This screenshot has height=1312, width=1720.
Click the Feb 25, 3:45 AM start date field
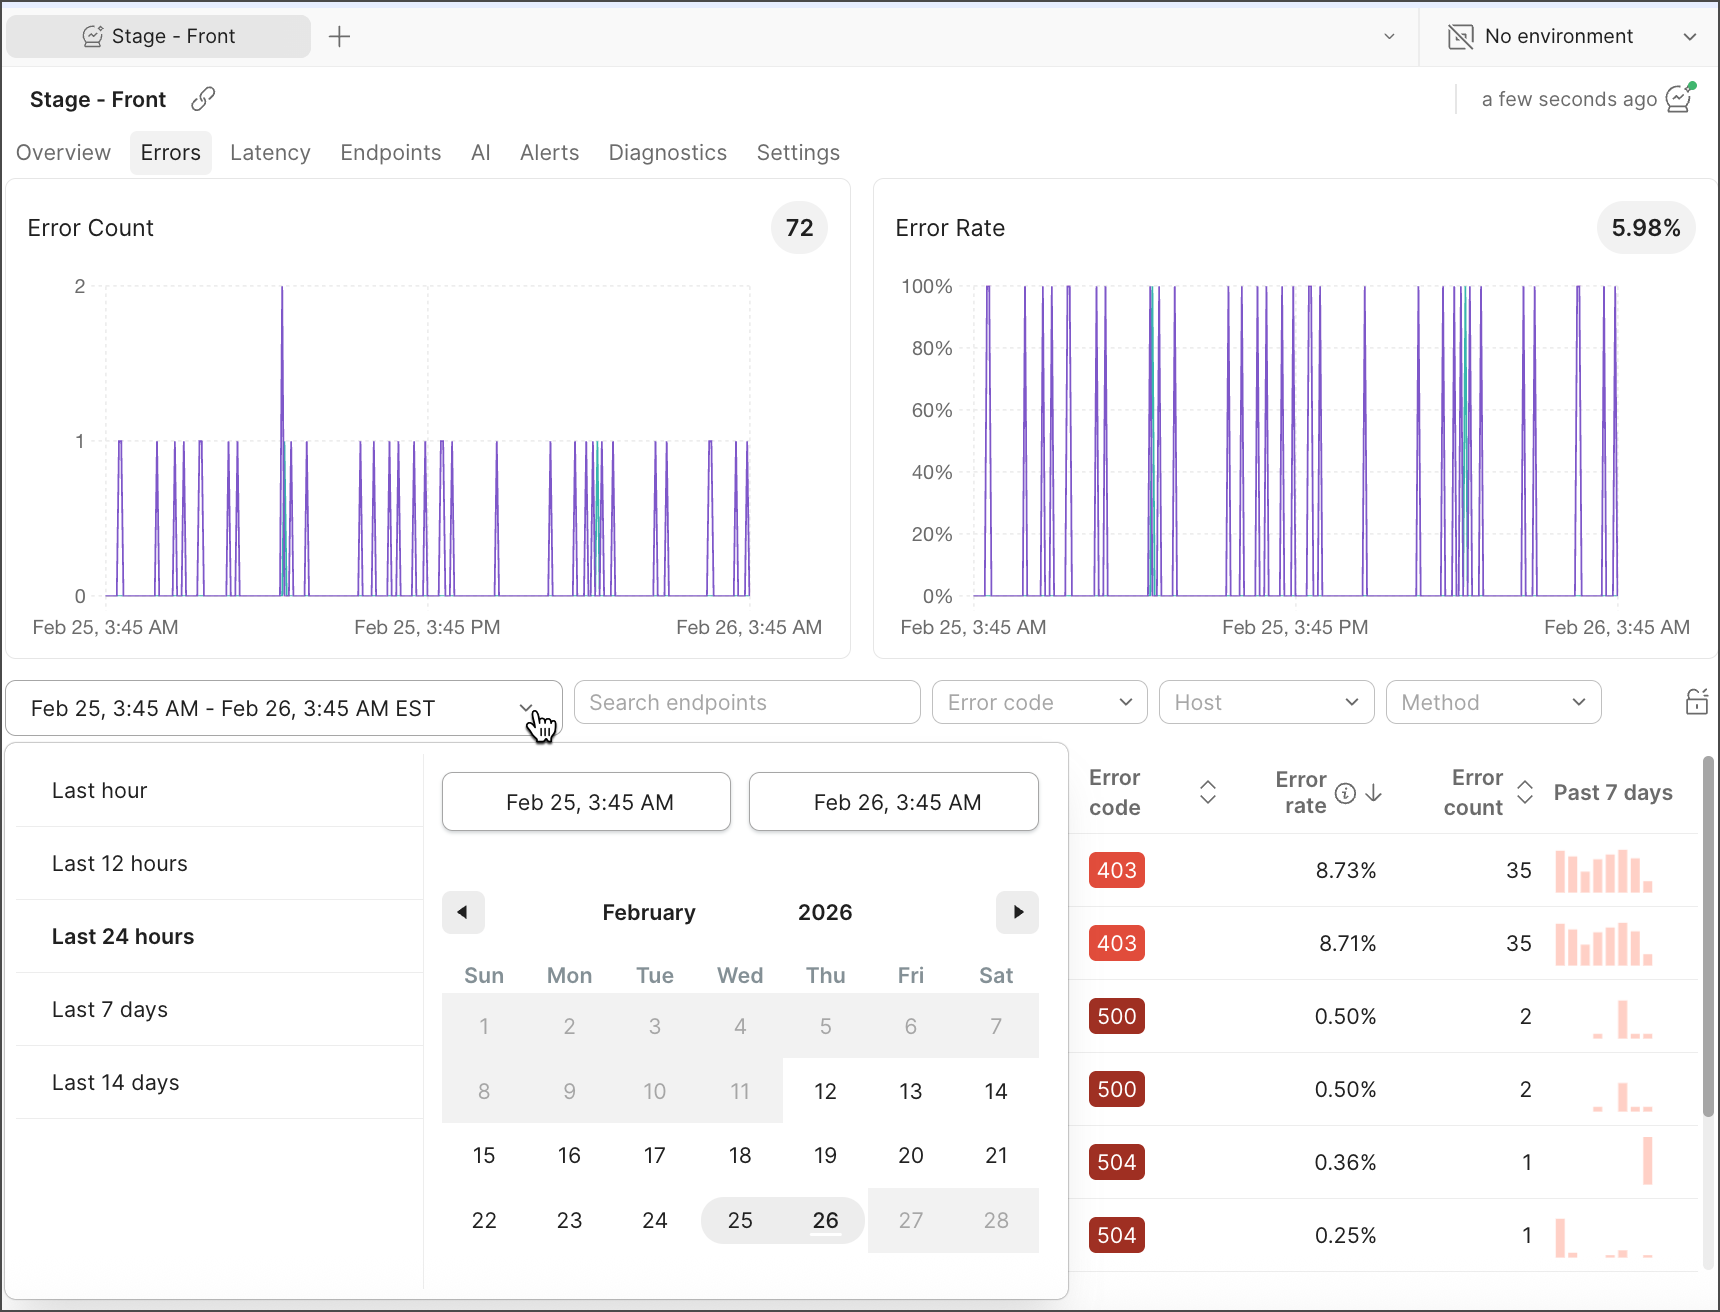point(587,802)
